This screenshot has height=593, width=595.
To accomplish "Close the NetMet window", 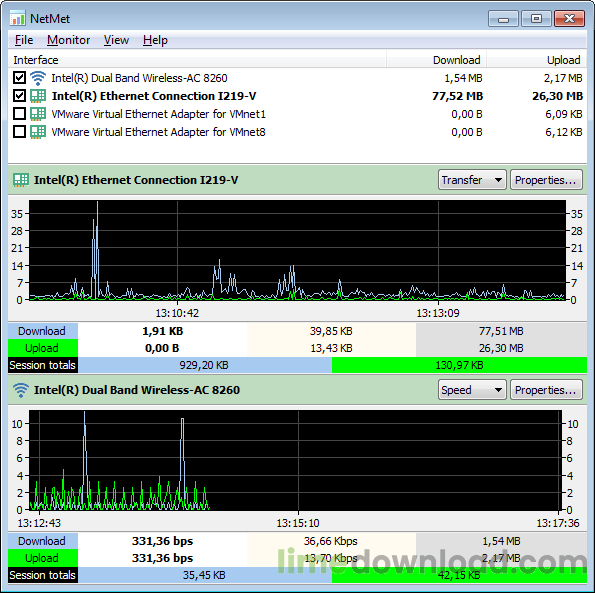I will [569, 19].
